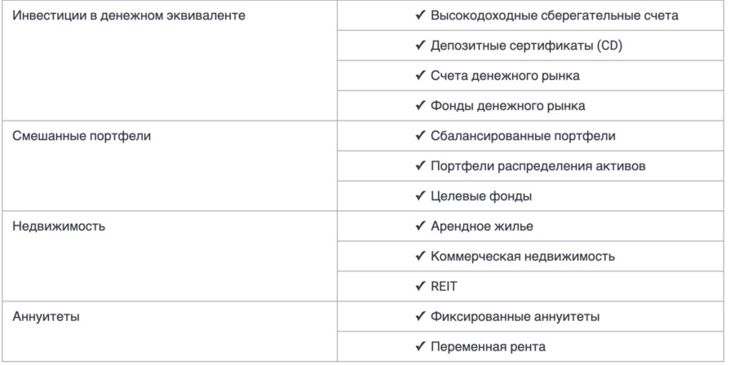Click the checkmark next to REIT

click(x=420, y=286)
